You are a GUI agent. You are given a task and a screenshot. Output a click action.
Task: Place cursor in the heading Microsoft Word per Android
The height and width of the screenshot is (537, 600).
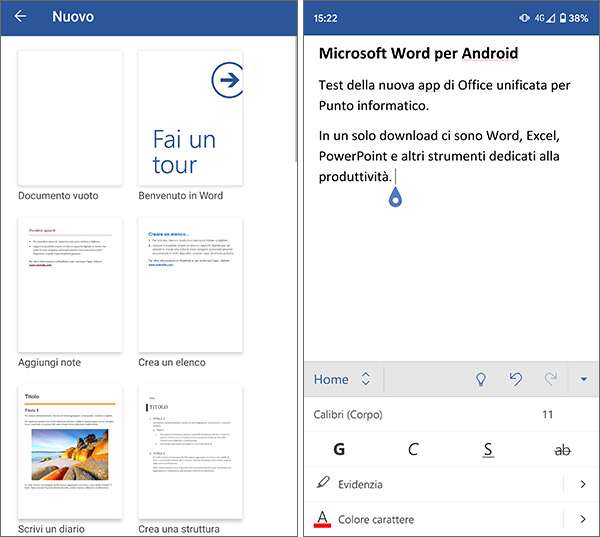click(418, 53)
